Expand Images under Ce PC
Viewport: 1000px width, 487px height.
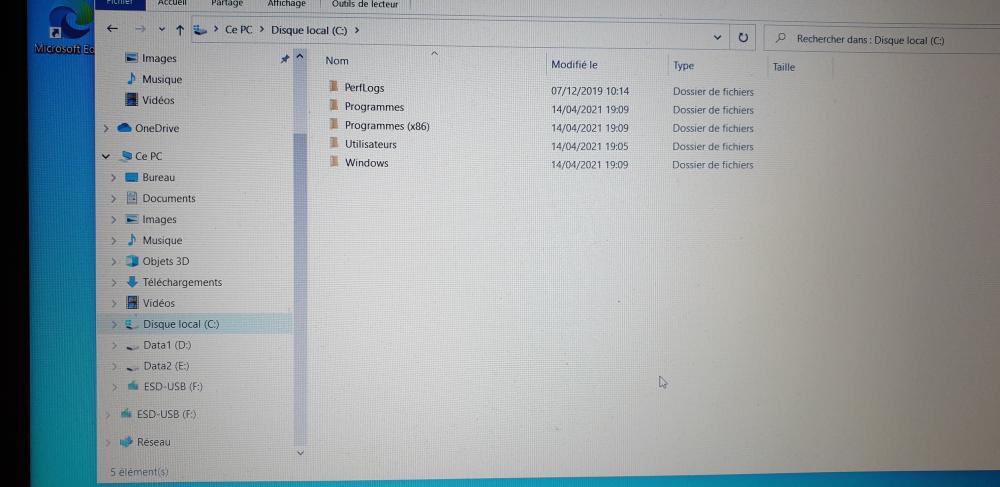(113, 219)
